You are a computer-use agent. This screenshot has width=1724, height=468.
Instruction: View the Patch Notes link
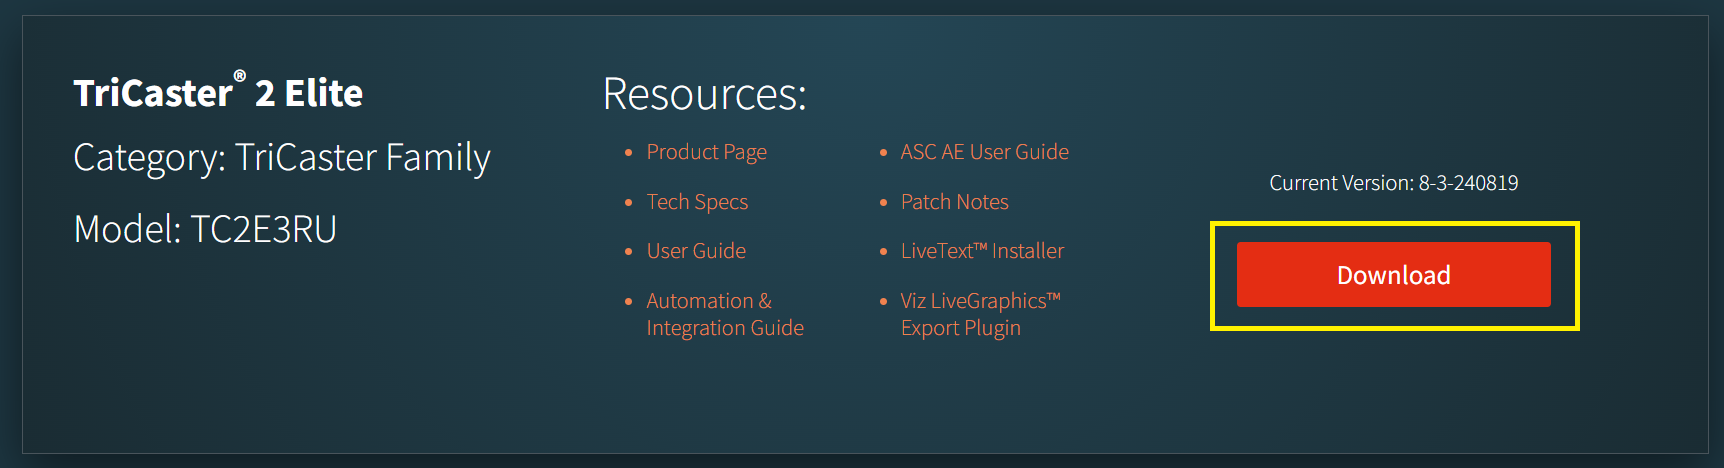(x=954, y=202)
